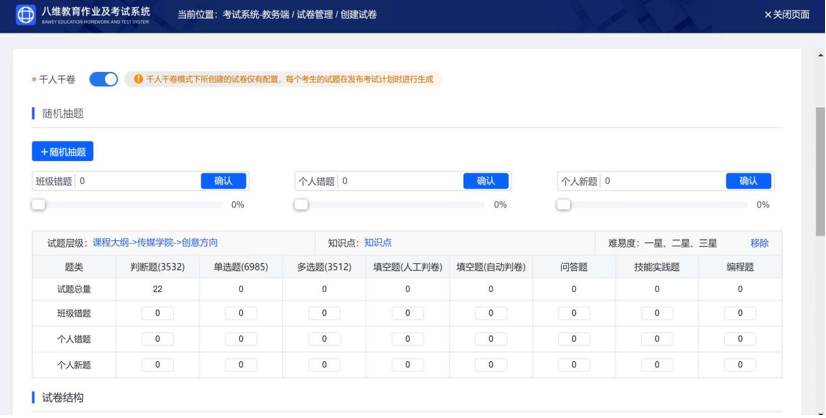
Task: Click 关闭页面 to close the page
Action: coord(787,15)
